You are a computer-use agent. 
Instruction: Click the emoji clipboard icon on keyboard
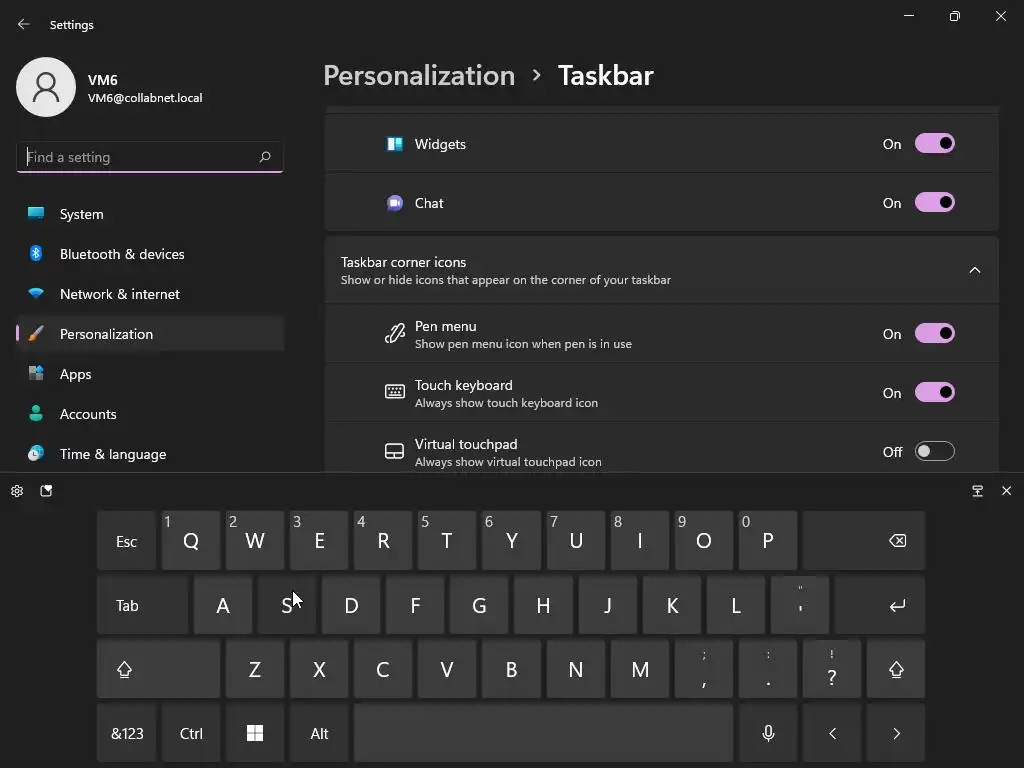click(x=46, y=491)
